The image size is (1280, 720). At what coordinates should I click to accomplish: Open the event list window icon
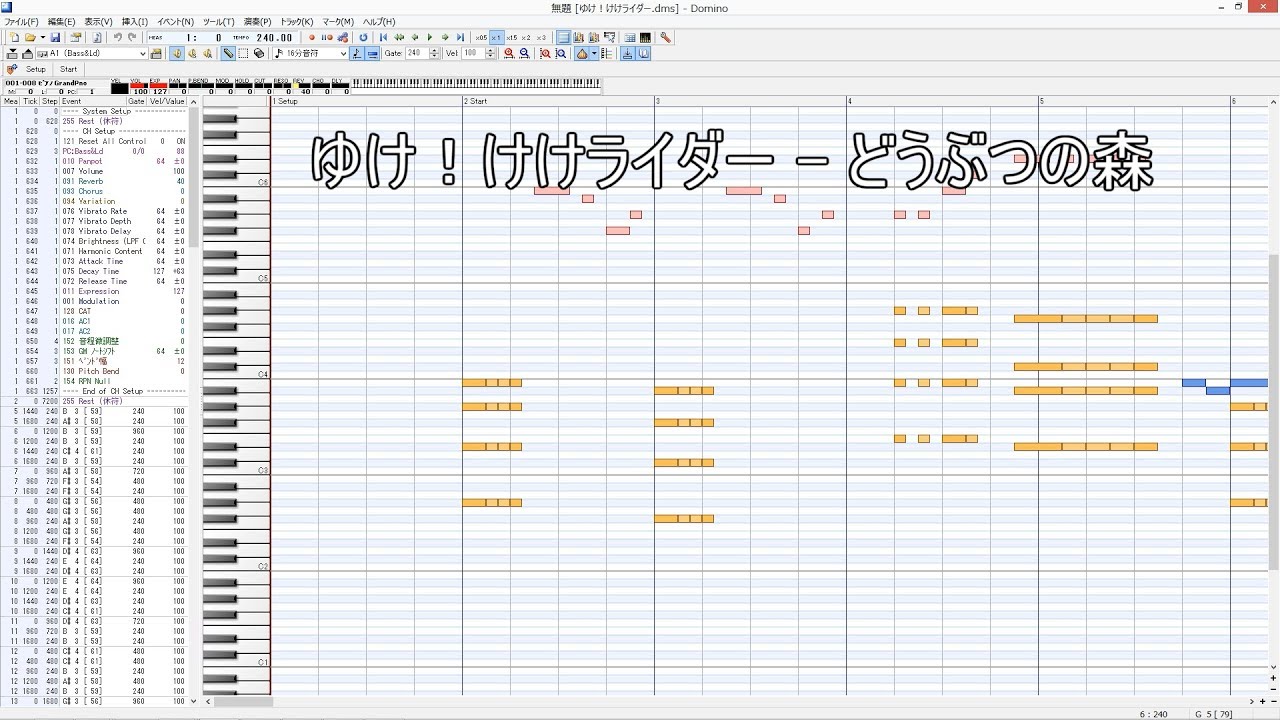(x=630, y=37)
